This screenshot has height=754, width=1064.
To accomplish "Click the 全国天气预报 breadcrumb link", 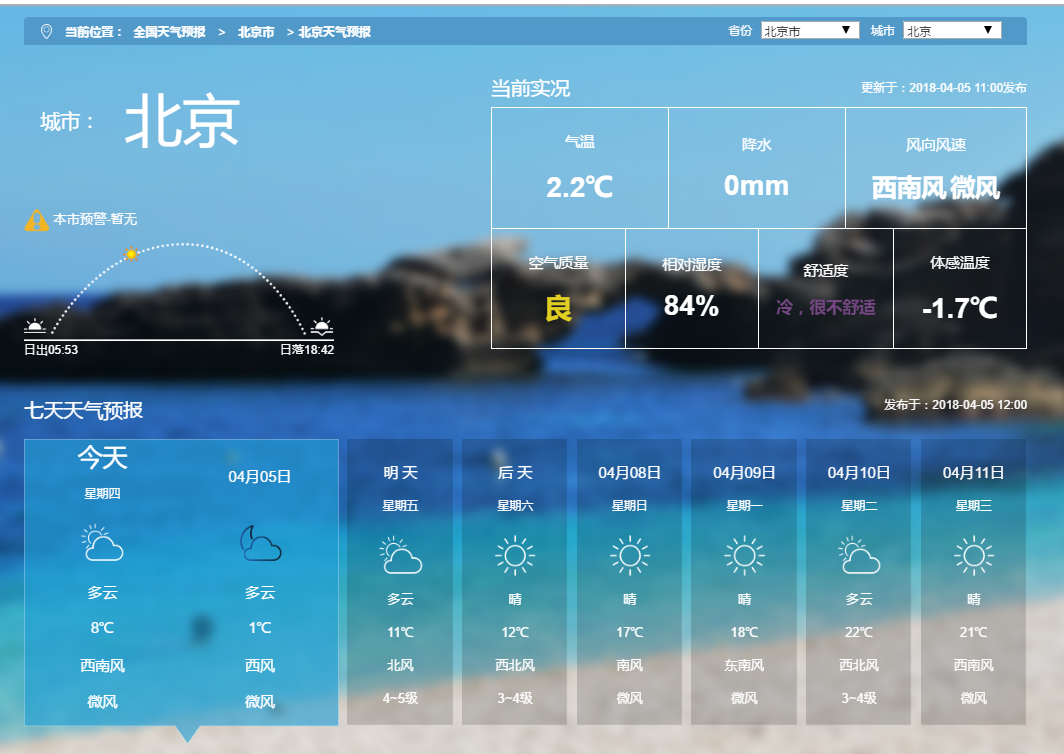I will 169,32.
